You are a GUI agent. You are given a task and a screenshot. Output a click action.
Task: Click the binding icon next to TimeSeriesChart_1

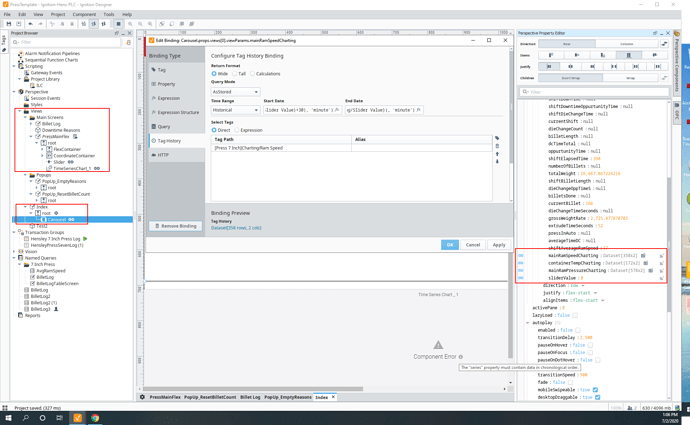97,168
